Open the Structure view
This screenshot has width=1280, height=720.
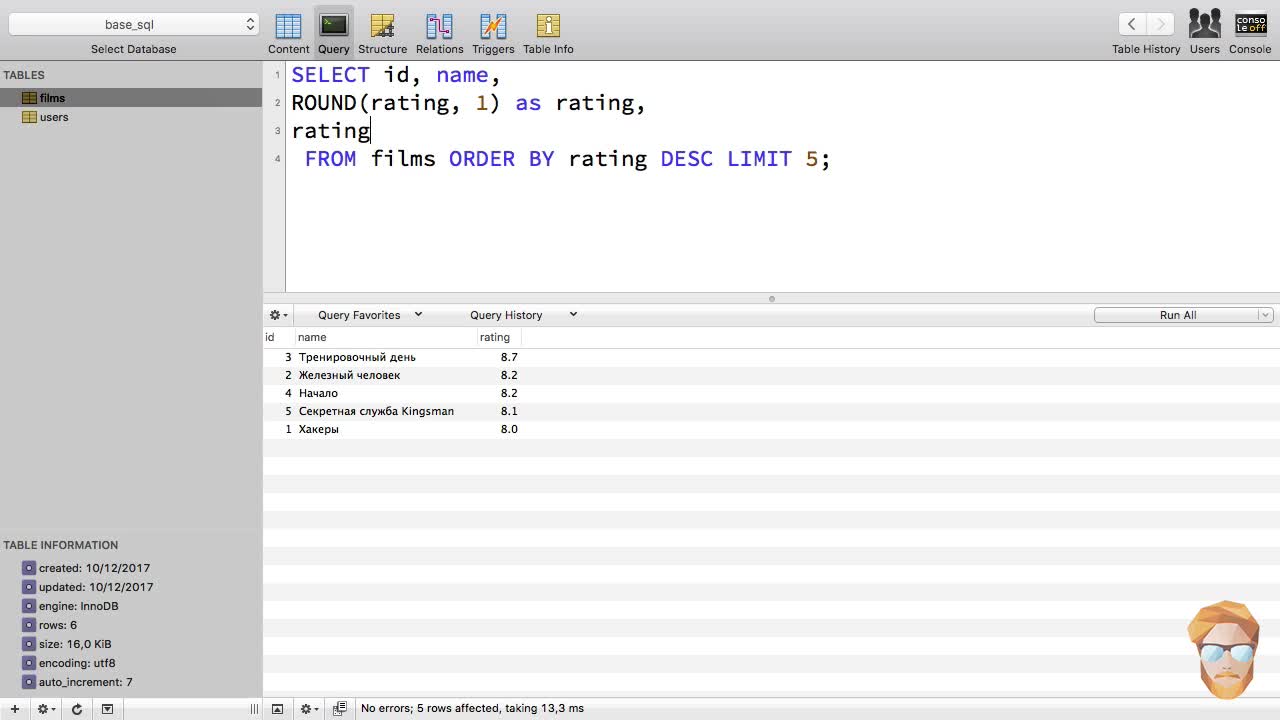tap(382, 33)
